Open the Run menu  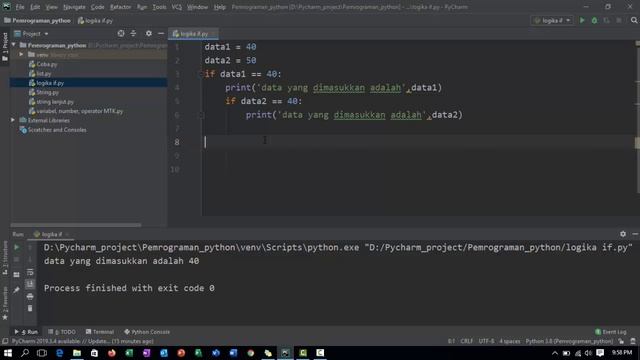click(142, 7)
